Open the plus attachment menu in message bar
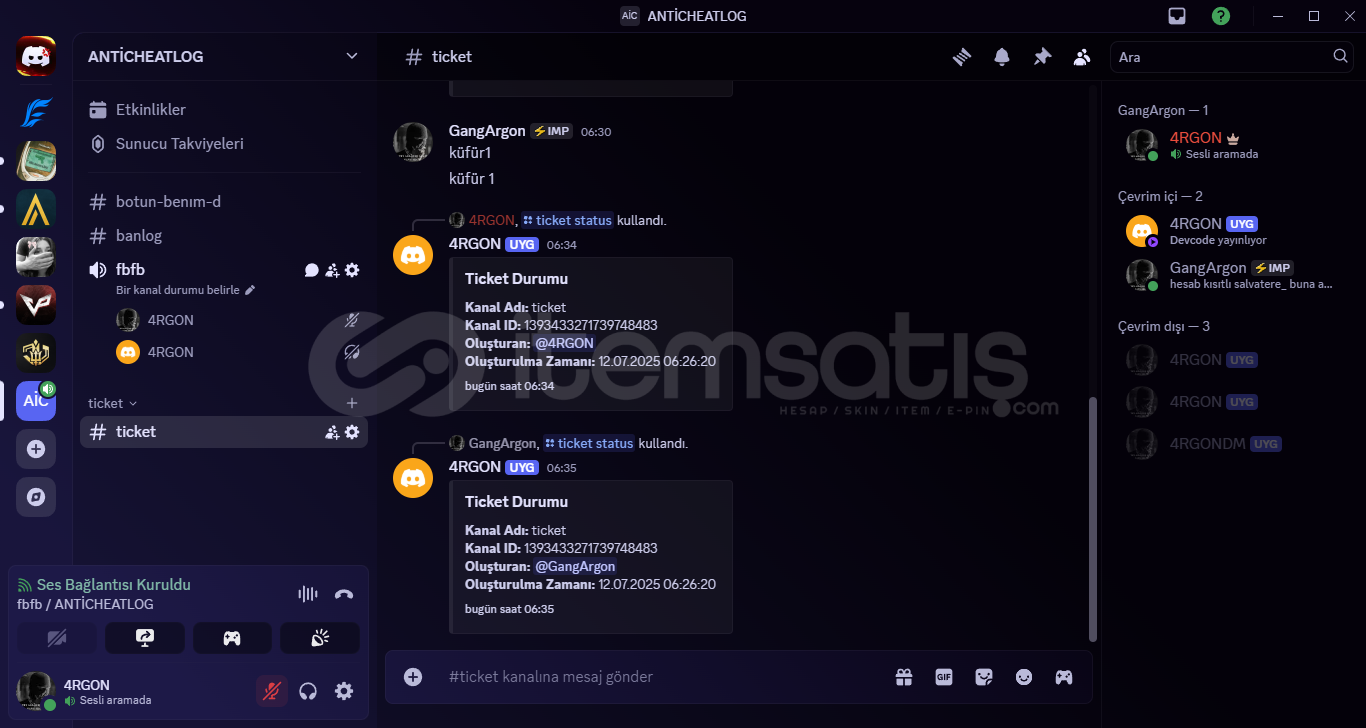The height and width of the screenshot is (728, 1366). point(413,677)
